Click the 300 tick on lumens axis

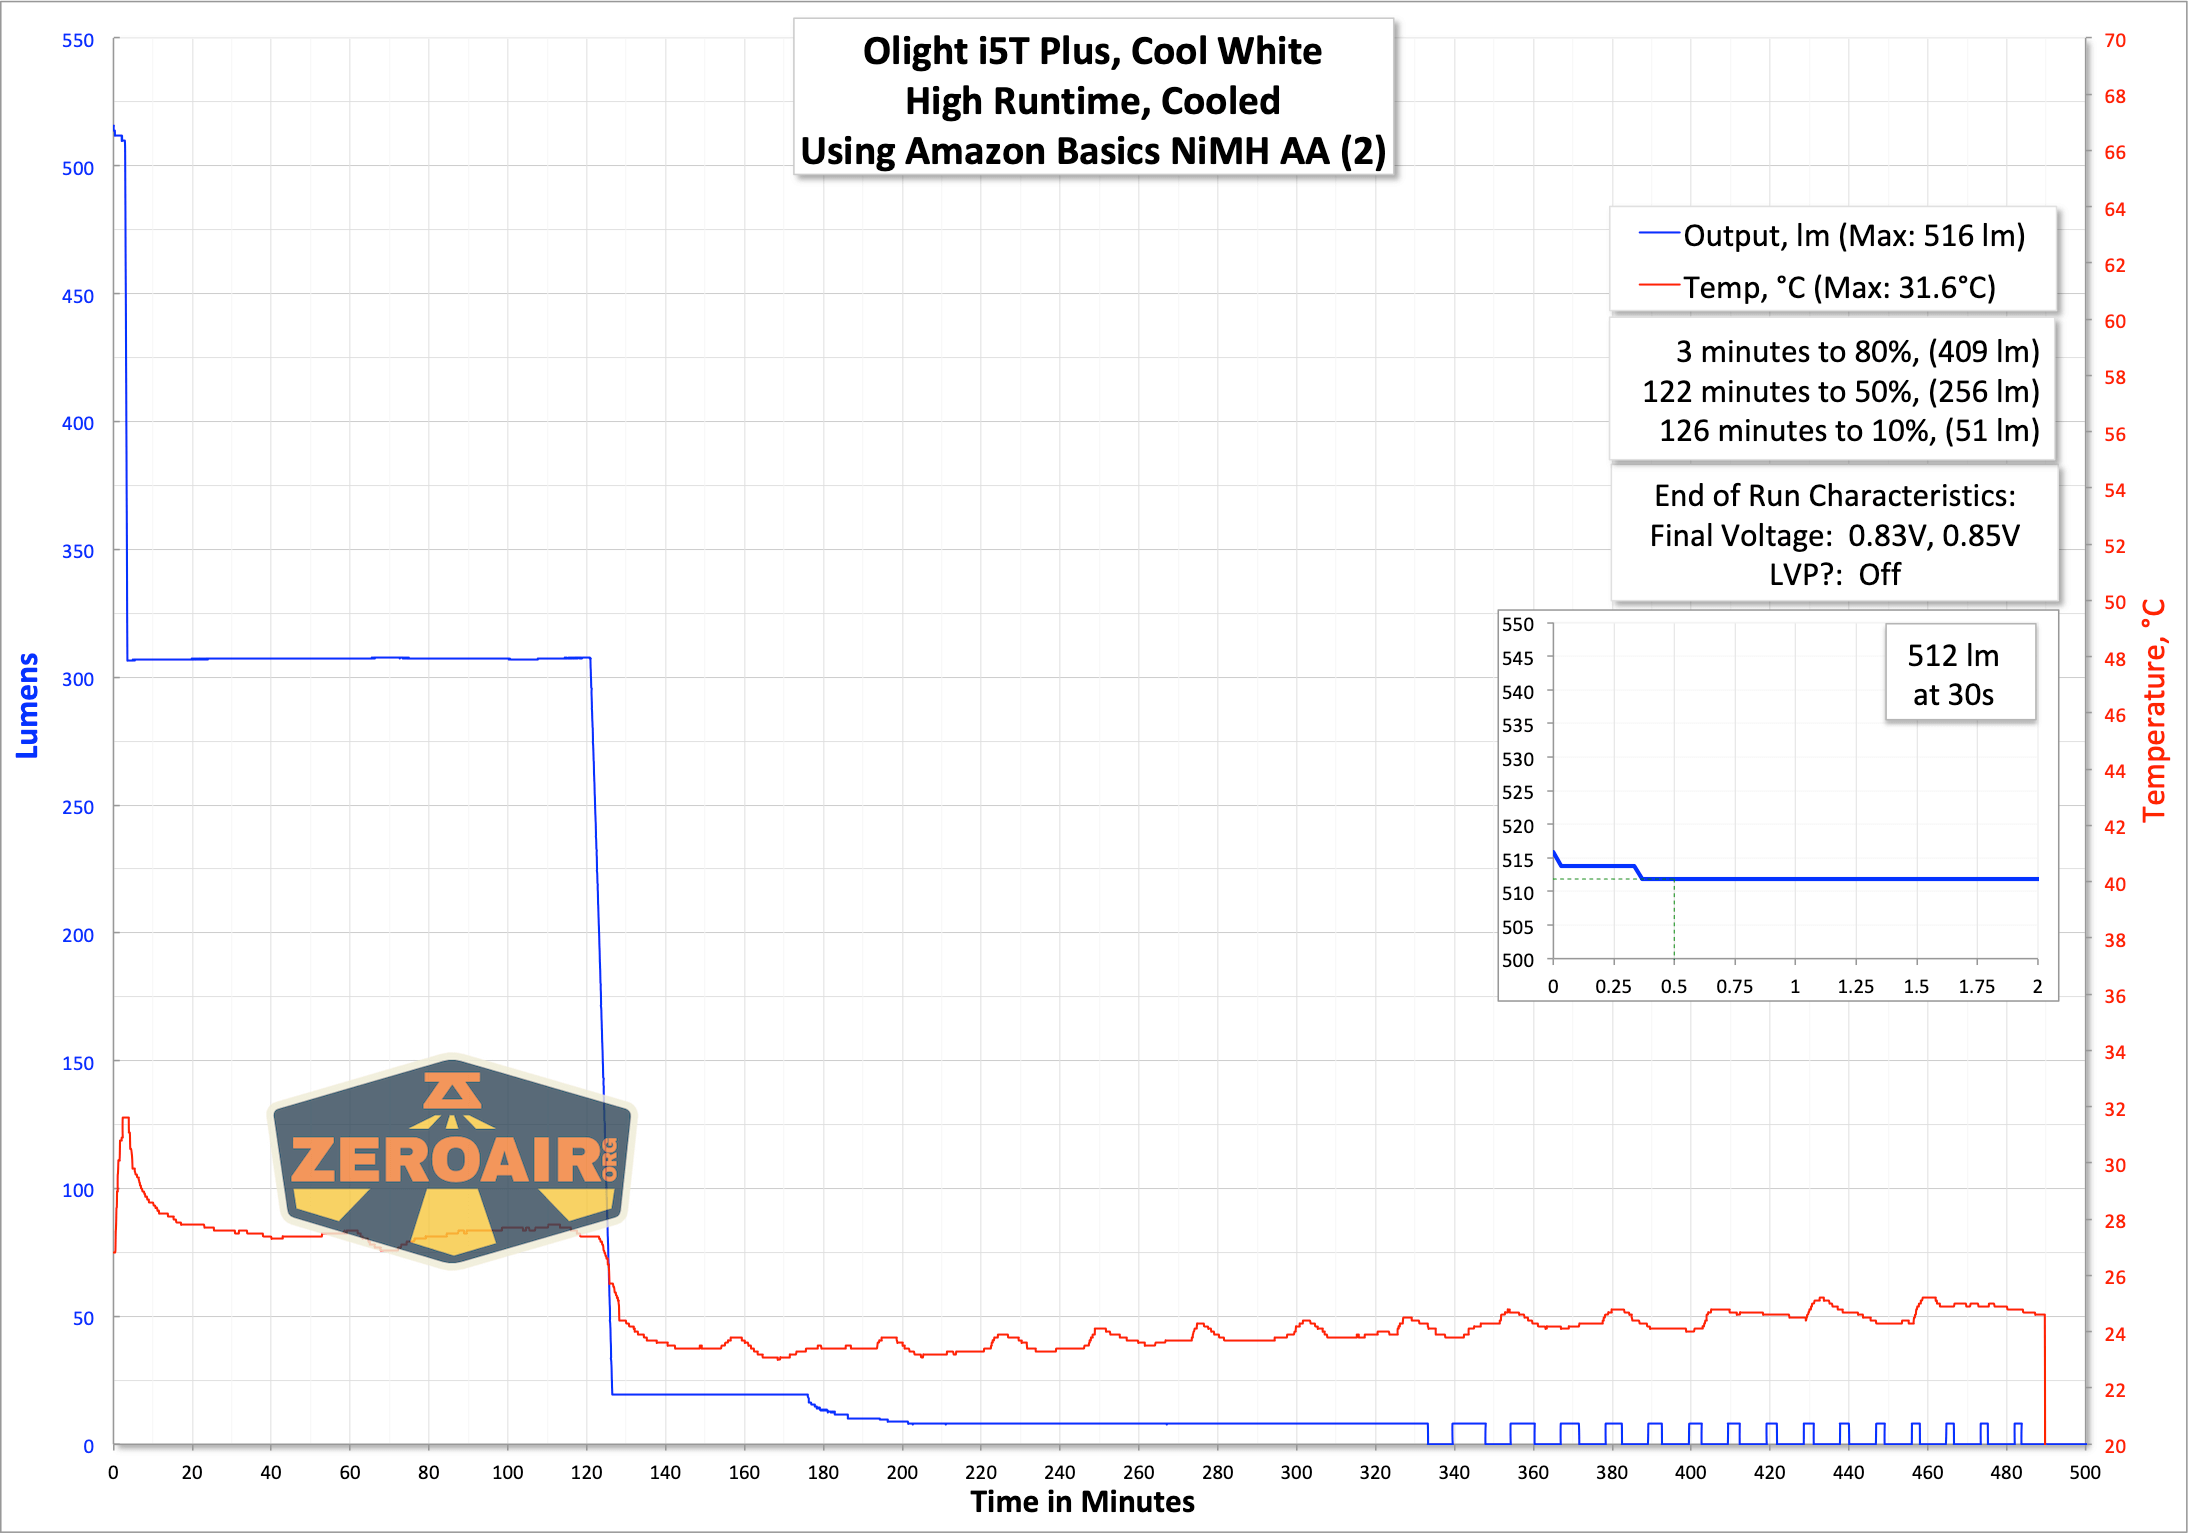coord(78,679)
